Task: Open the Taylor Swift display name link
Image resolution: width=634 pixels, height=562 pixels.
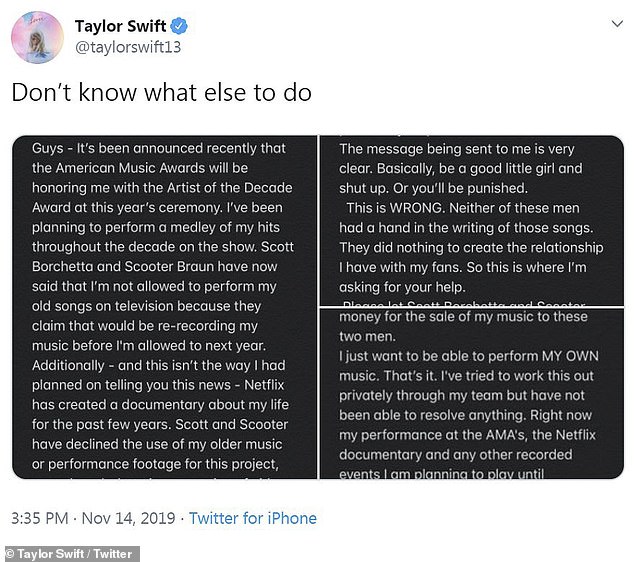Action: pos(119,26)
